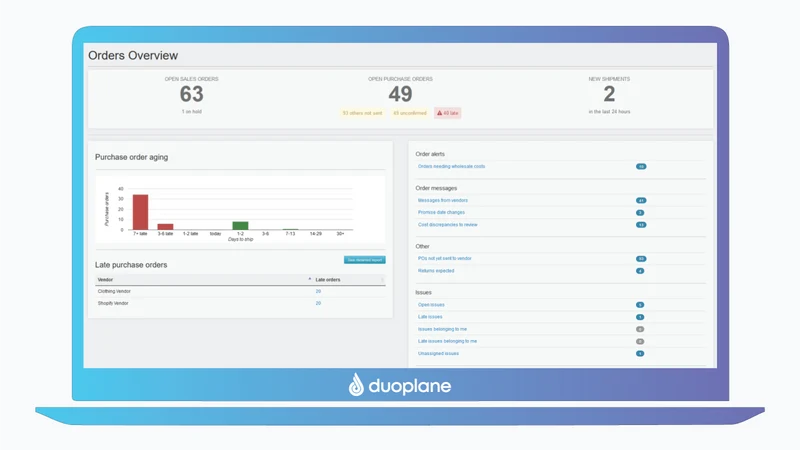Screen dimensions: 800x450
Task: Click the 'Days to ship' axis label
Action: click(240, 239)
